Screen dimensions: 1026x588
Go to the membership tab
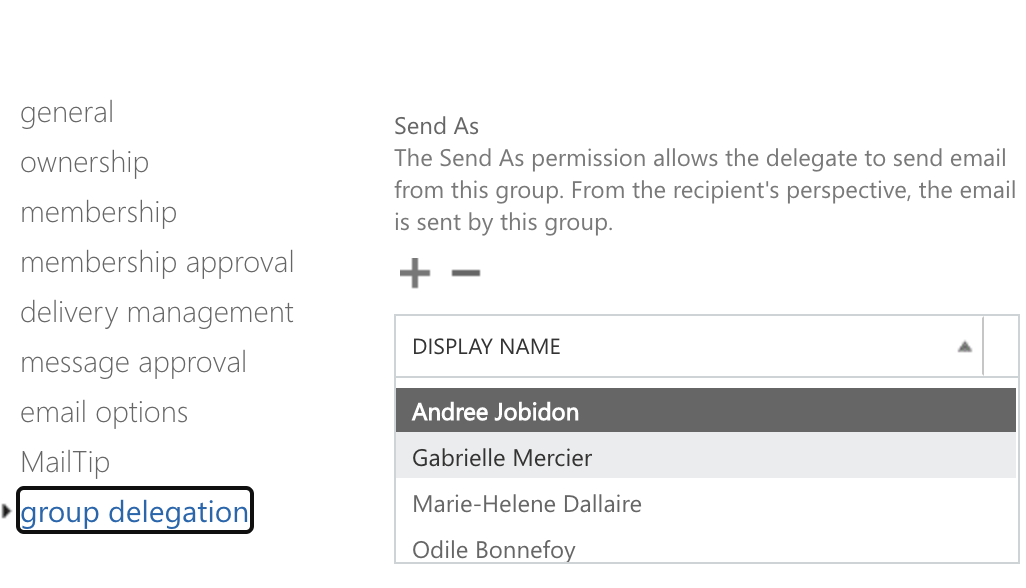99,213
